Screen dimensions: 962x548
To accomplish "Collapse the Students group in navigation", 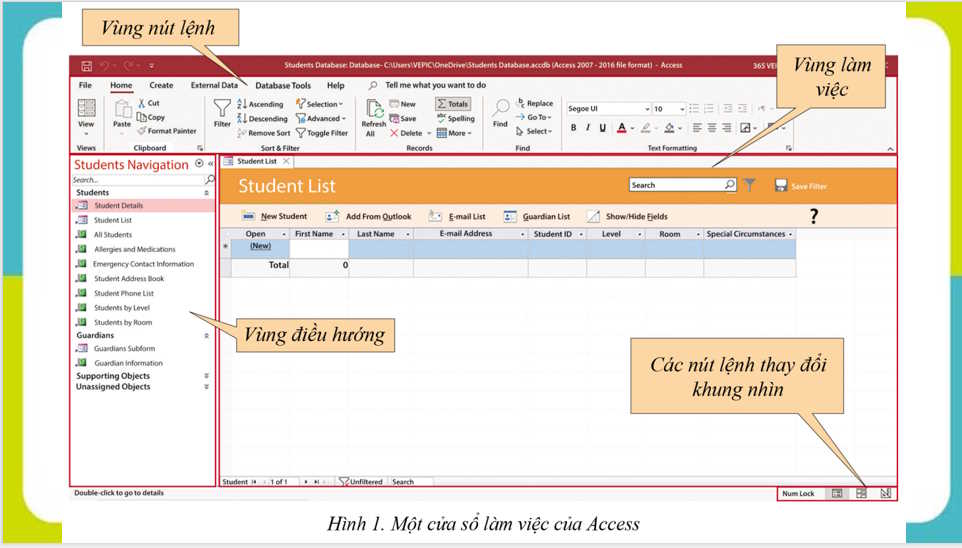I will click(206, 193).
